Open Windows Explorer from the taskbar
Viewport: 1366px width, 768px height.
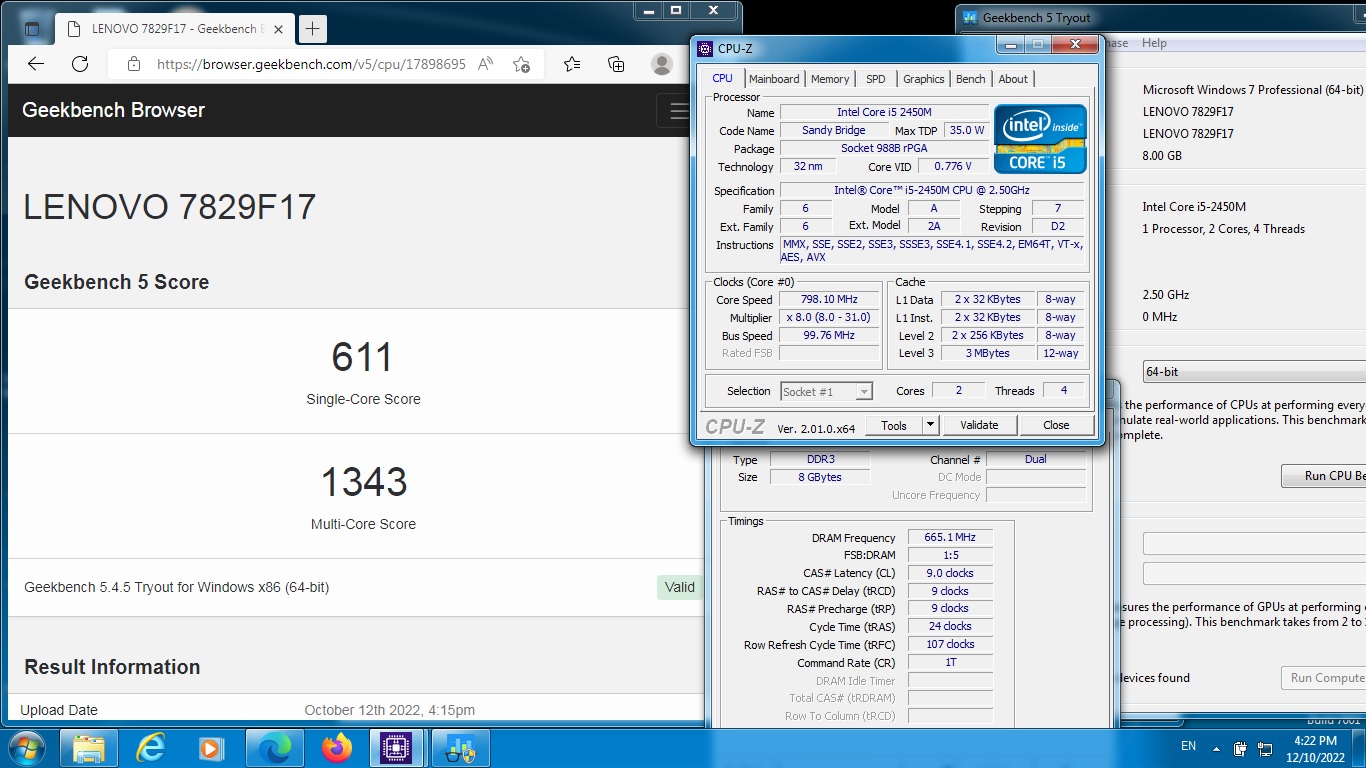click(89, 747)
